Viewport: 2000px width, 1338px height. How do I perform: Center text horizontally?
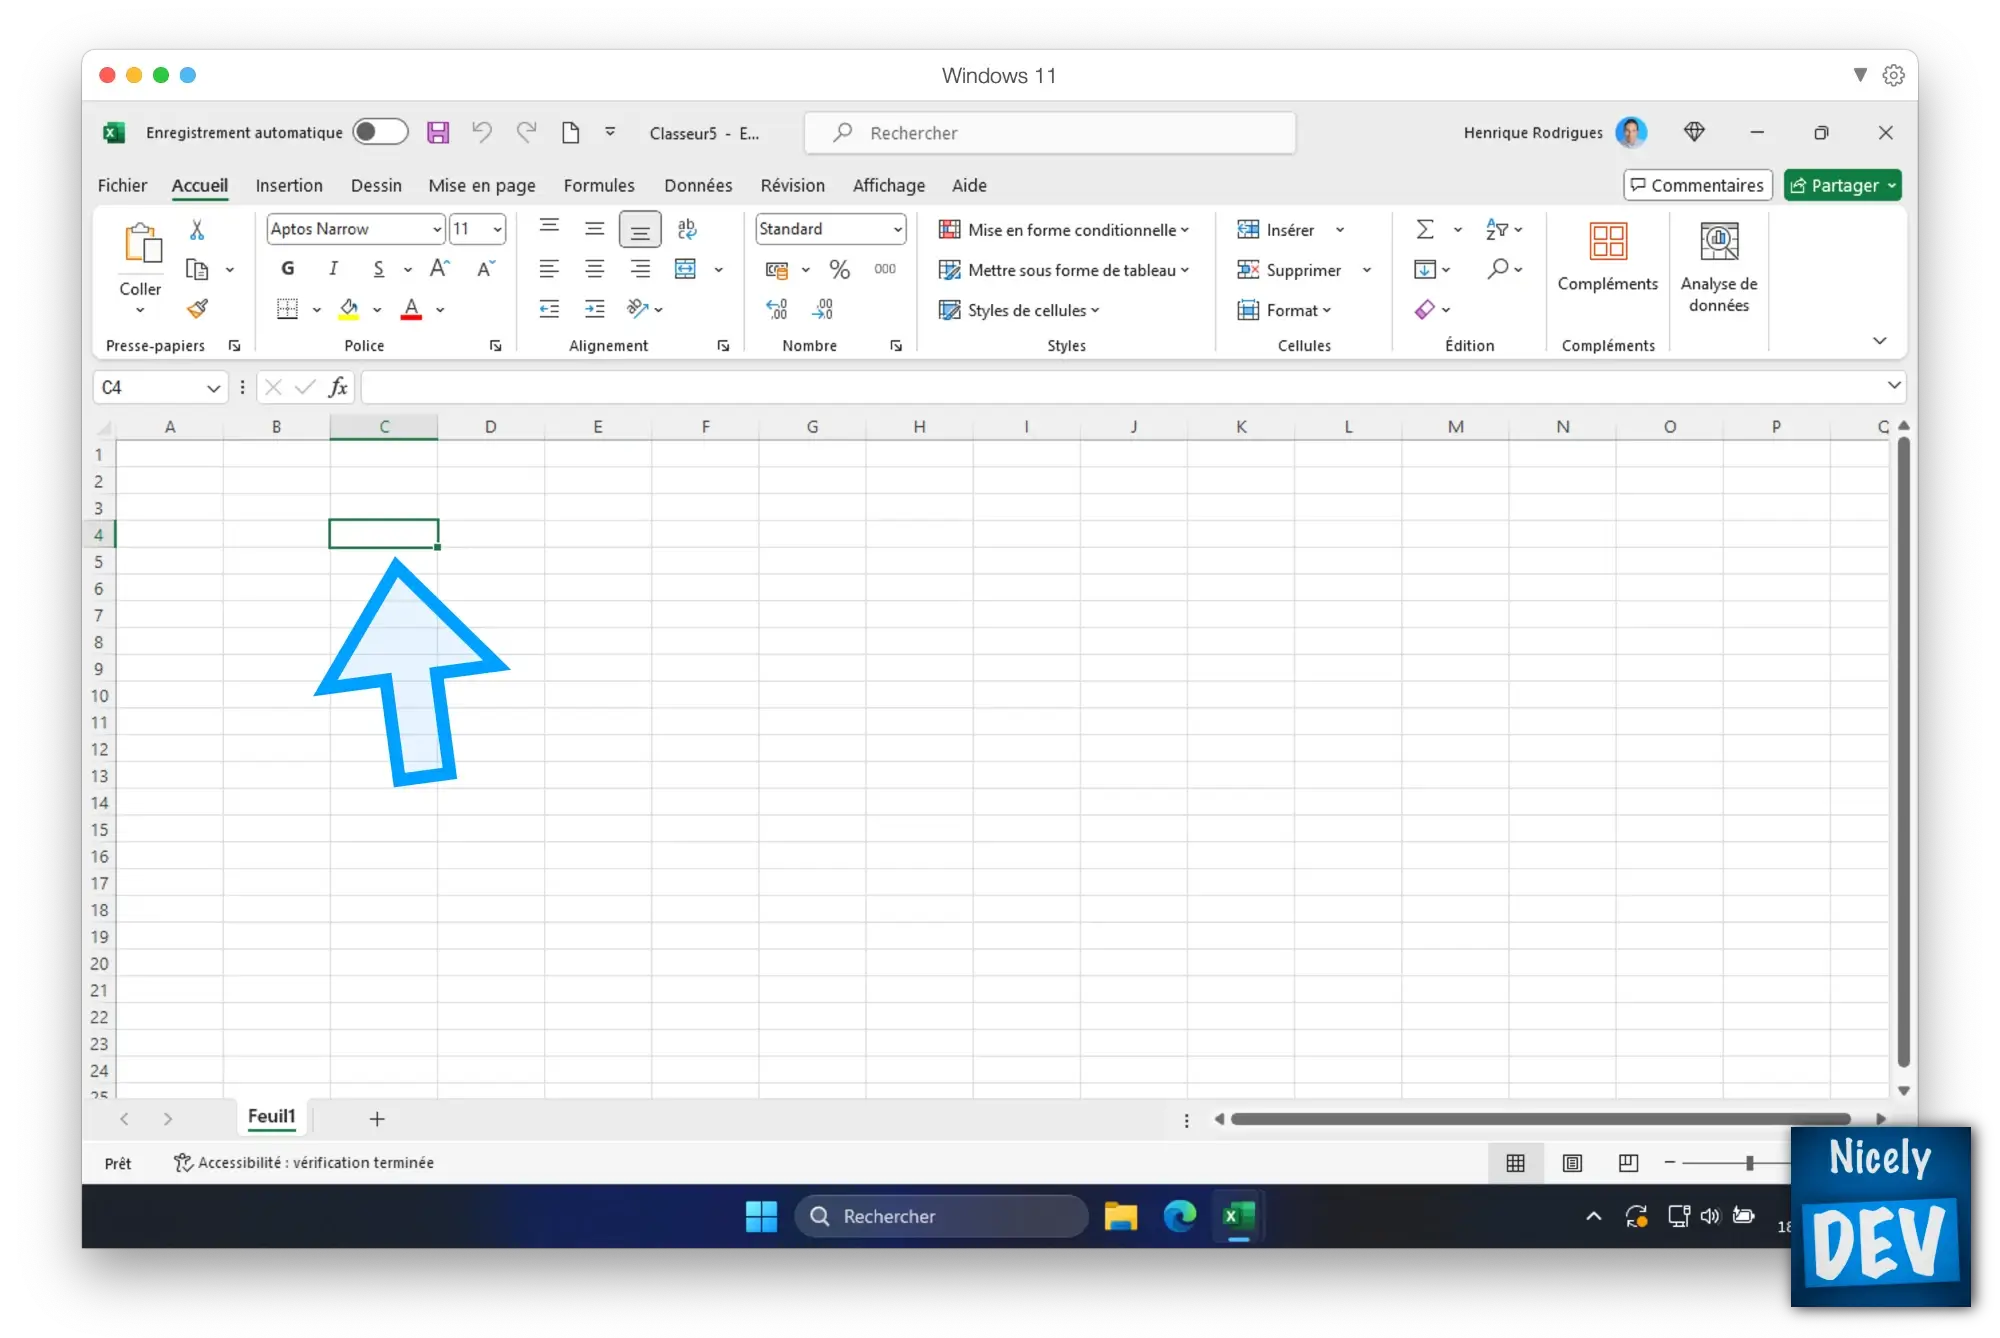tap(594, 268)
